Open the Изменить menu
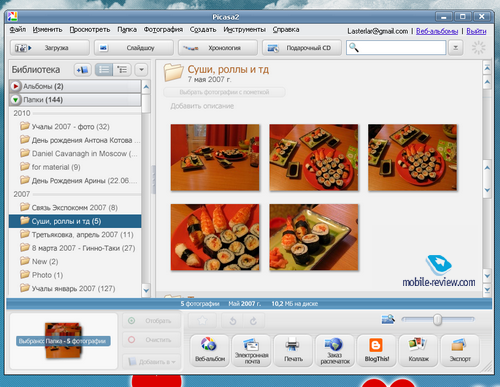The height and width of the screenshot is (387, 500). click(47, 30)
